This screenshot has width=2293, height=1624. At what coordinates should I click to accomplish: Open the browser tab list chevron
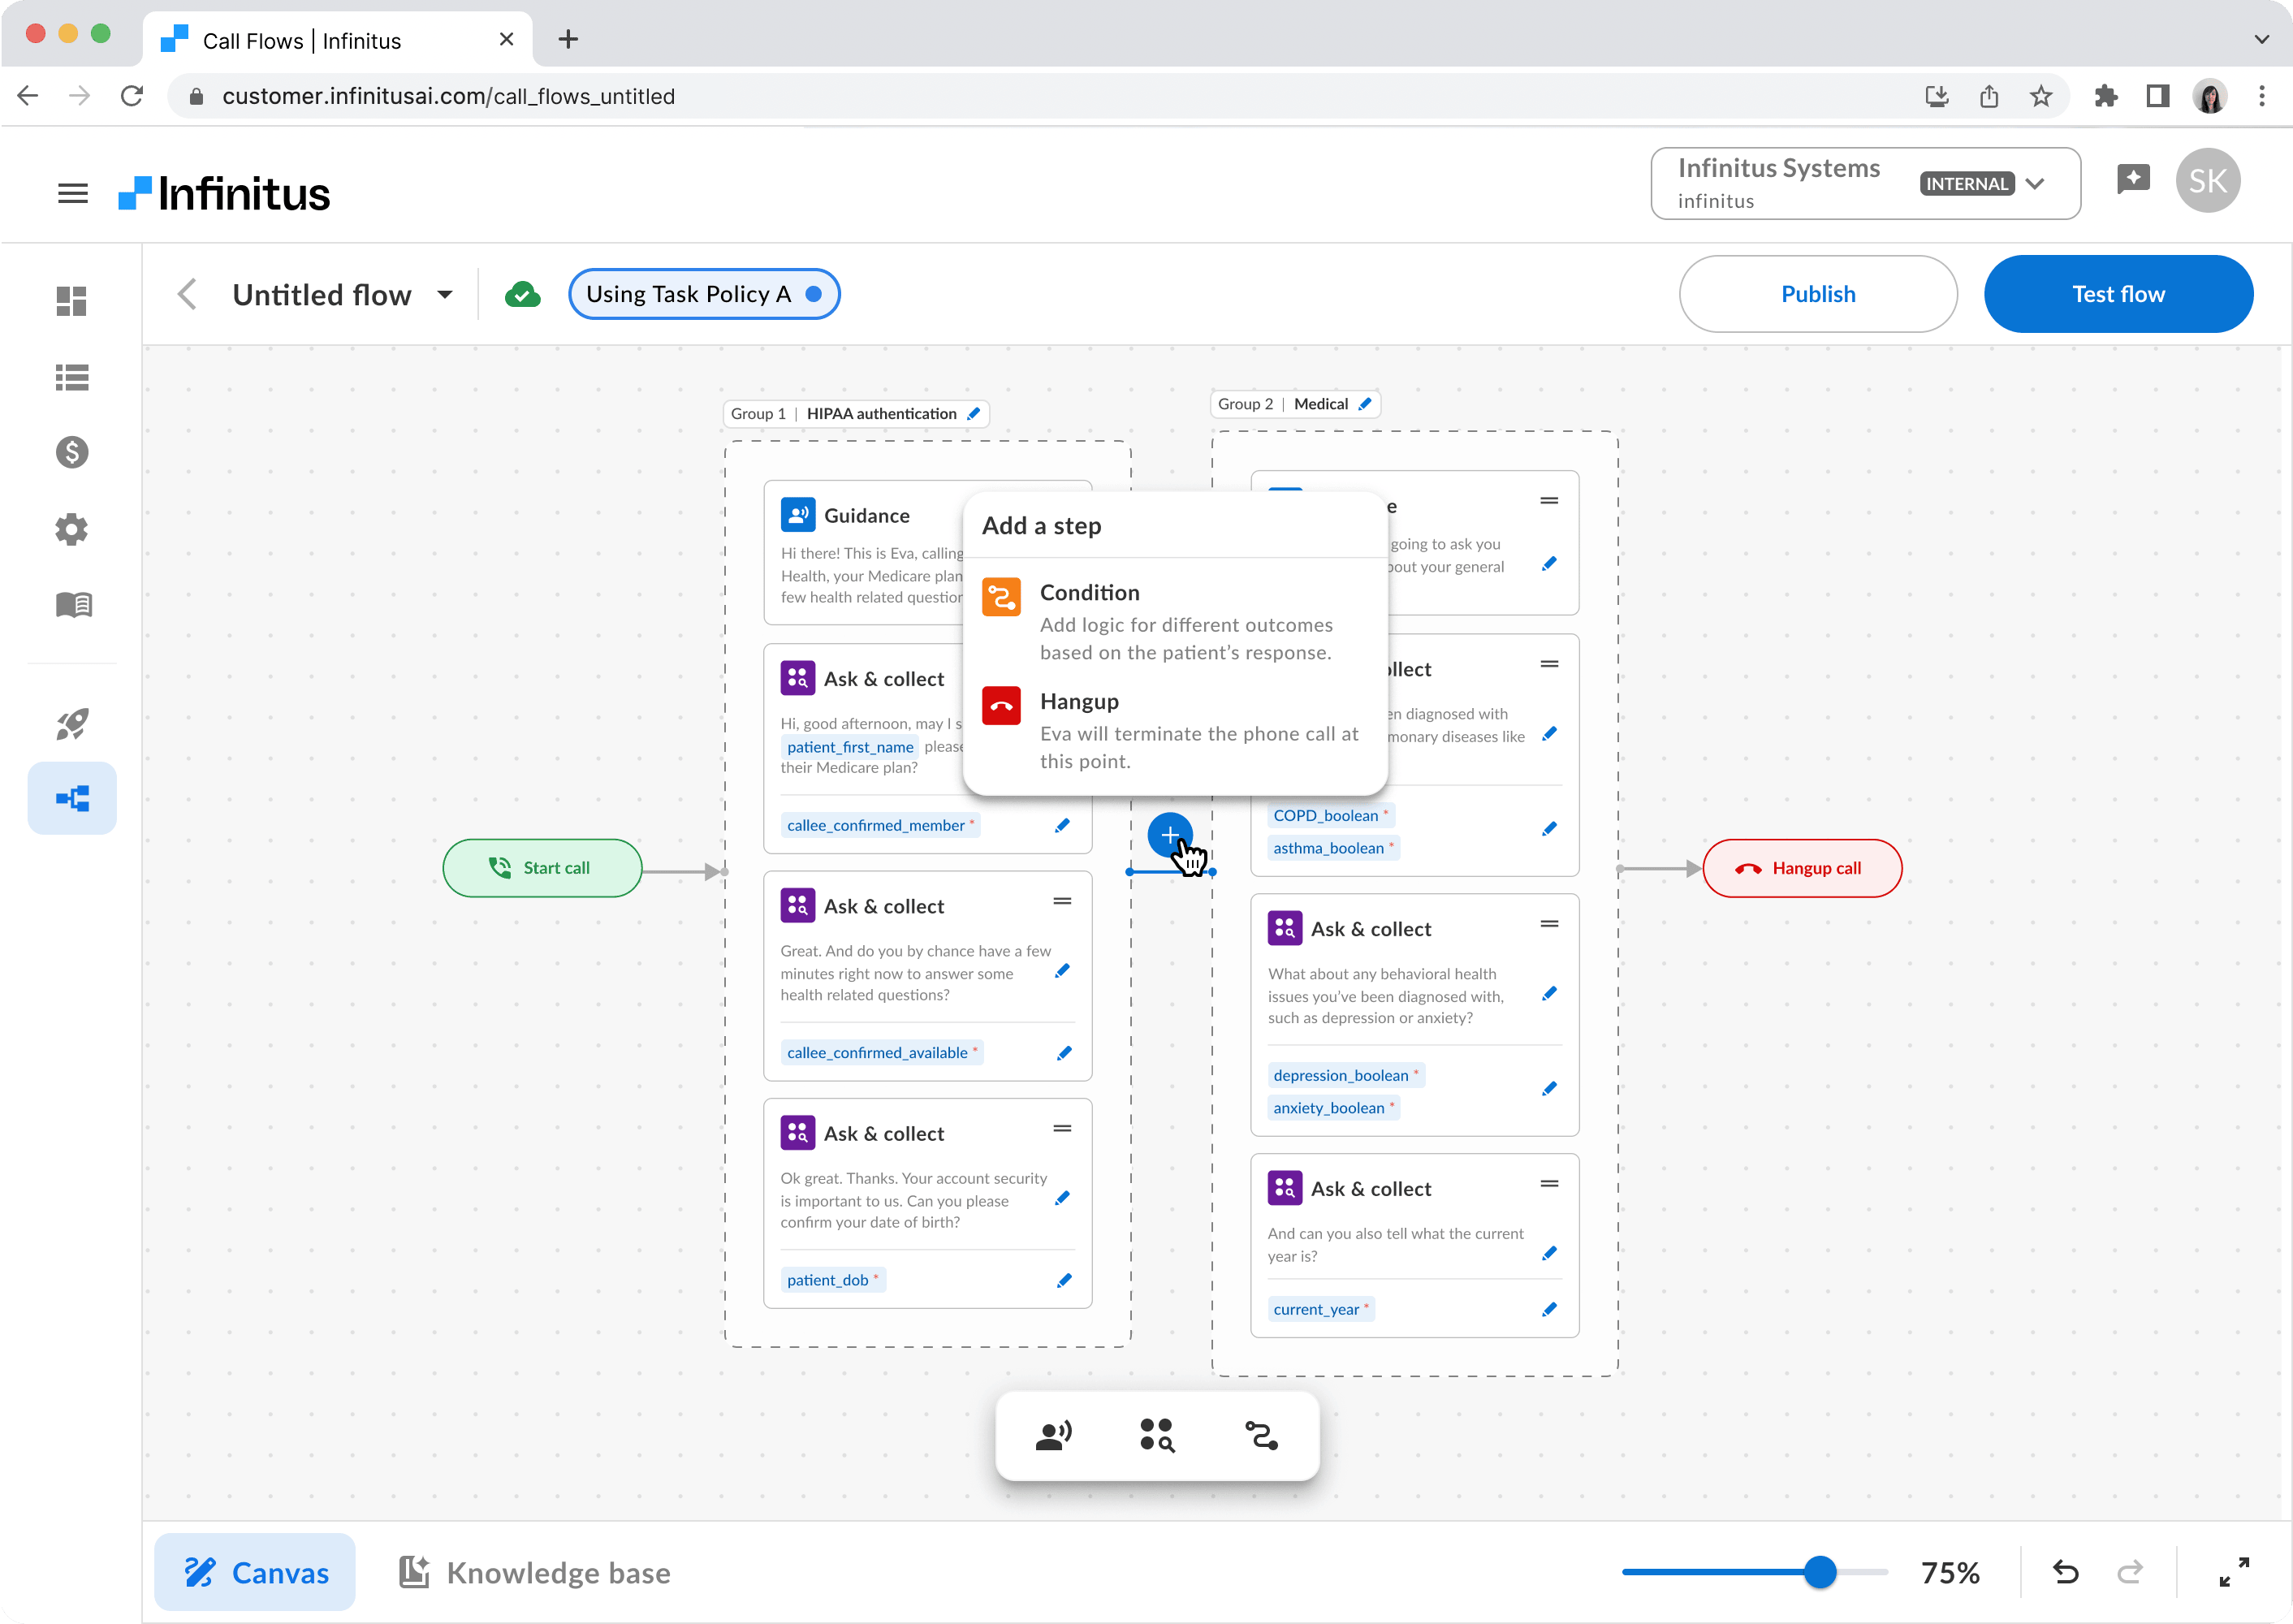point(2261,39)
